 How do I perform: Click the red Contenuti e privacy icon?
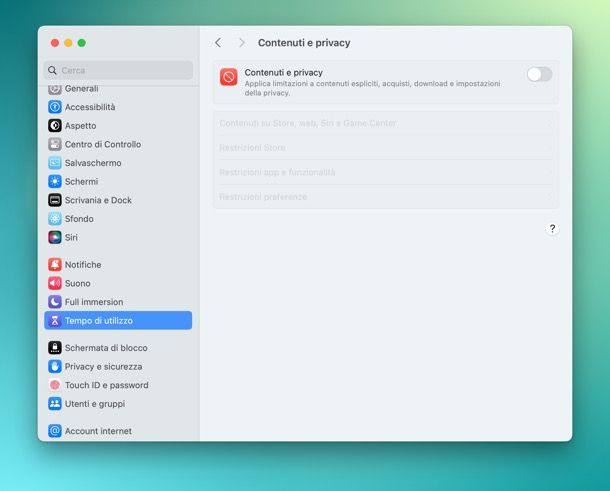229,77
